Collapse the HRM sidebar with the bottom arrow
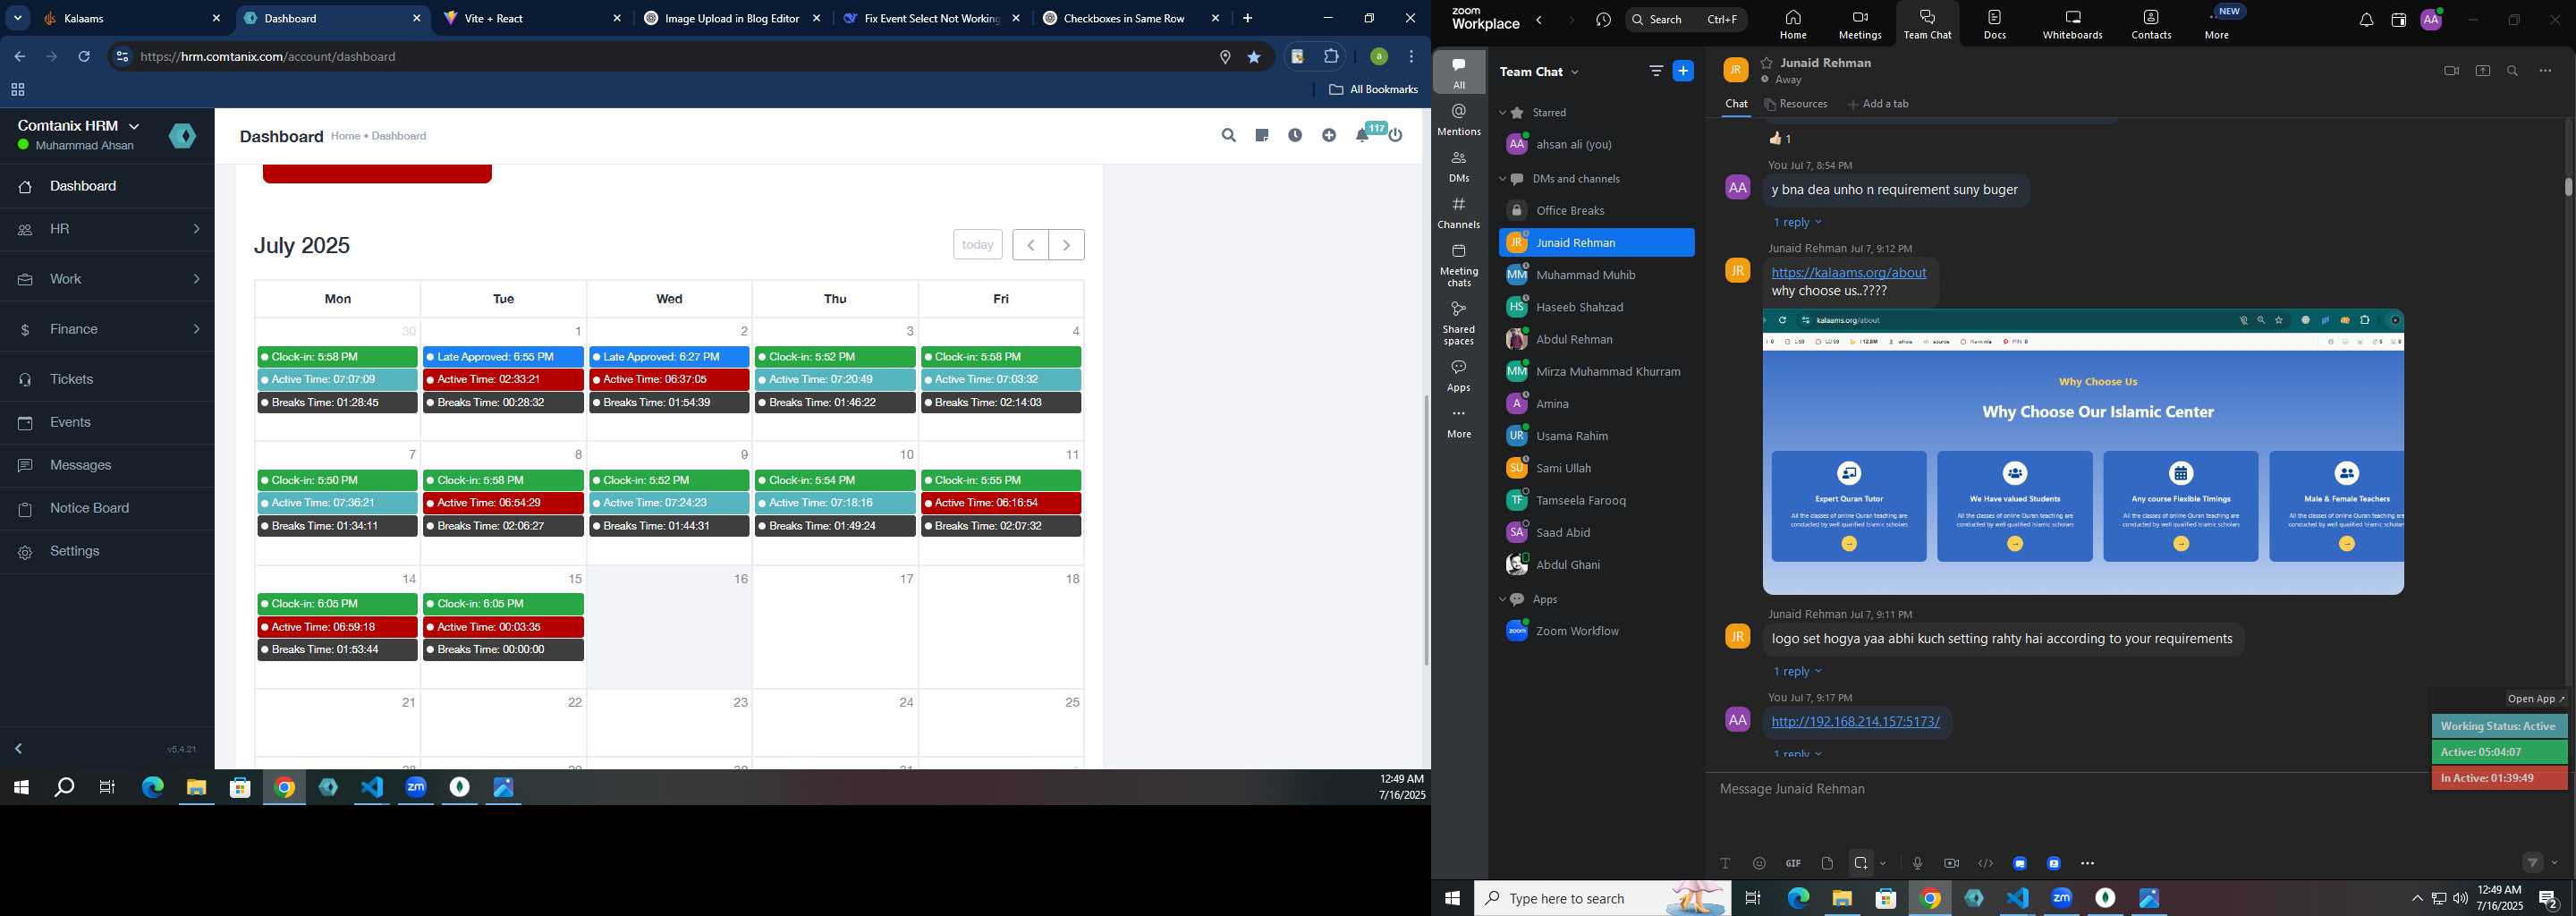This screenshot has height=916, width=2576. coord(19,749)
